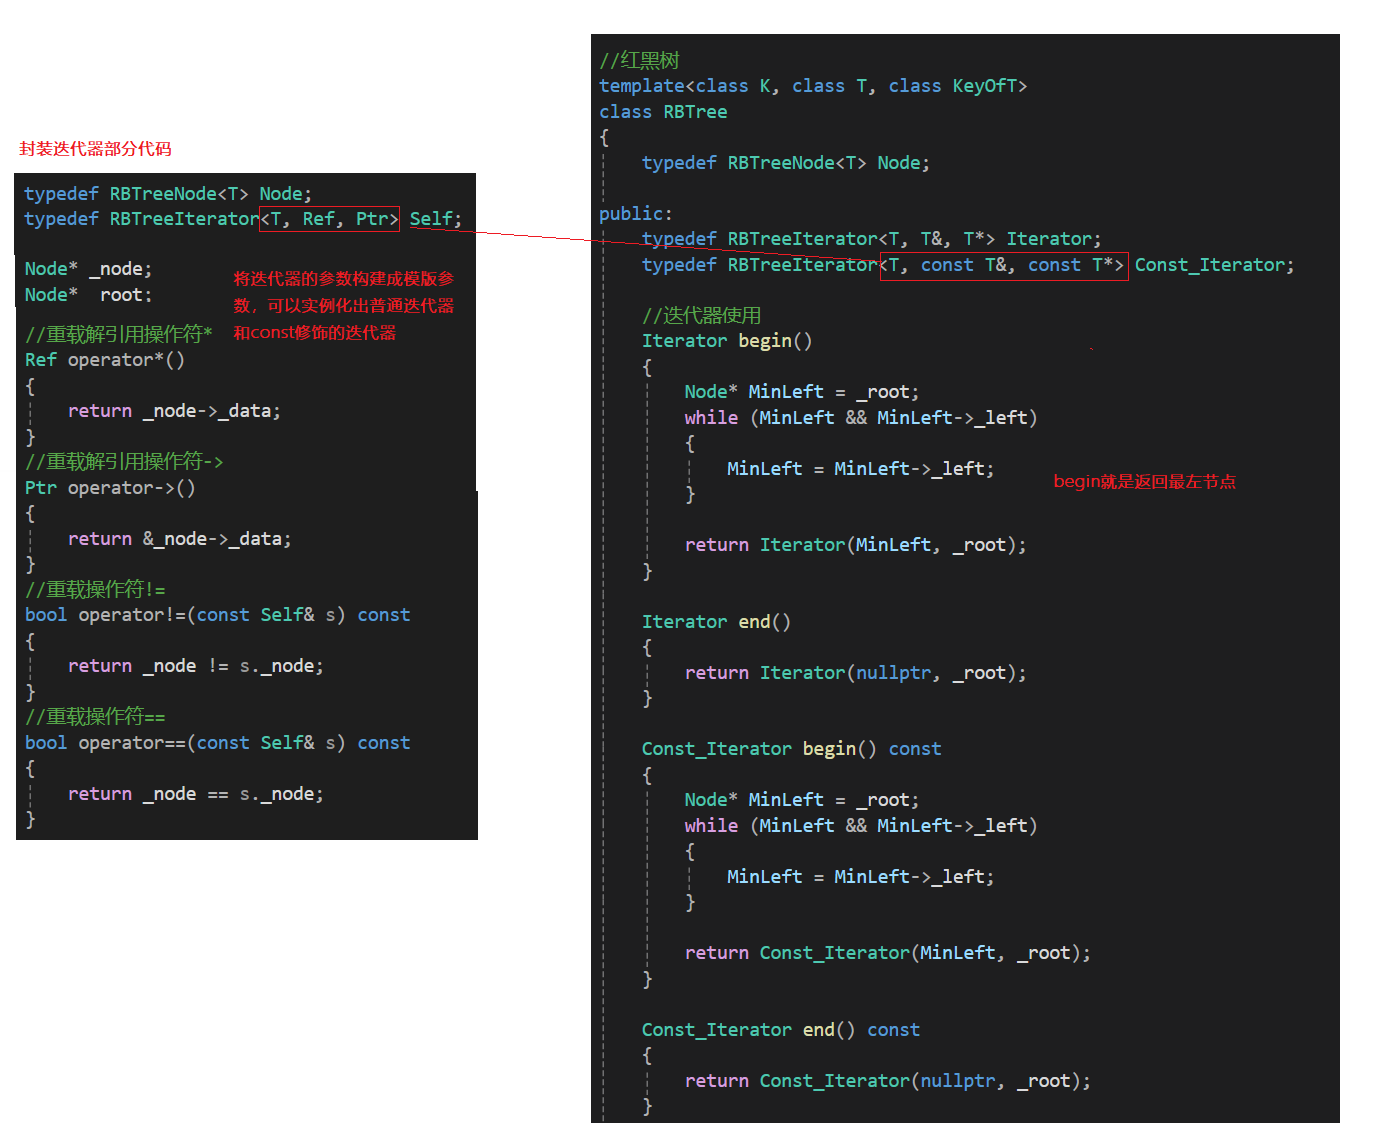This screenshot has height=1144, width=1385.
Task: Click the "public:" access specifier
Action: 635,214
